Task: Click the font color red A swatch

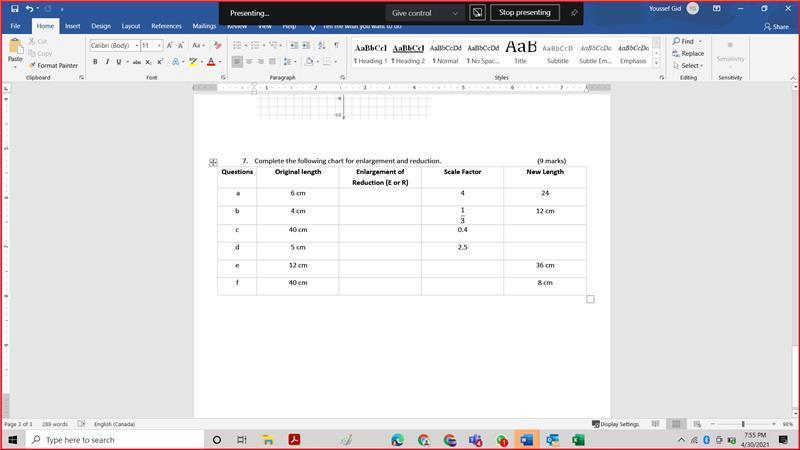Action: click(x=211, y=62)
